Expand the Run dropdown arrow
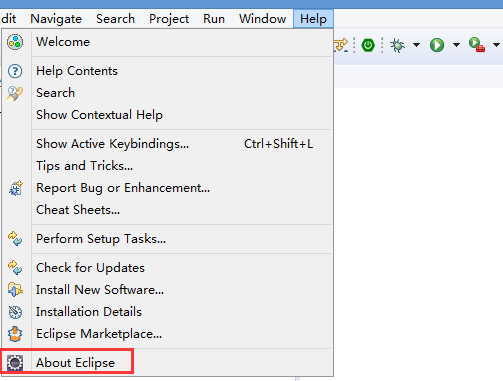503x381 pixels. [456, 45]
